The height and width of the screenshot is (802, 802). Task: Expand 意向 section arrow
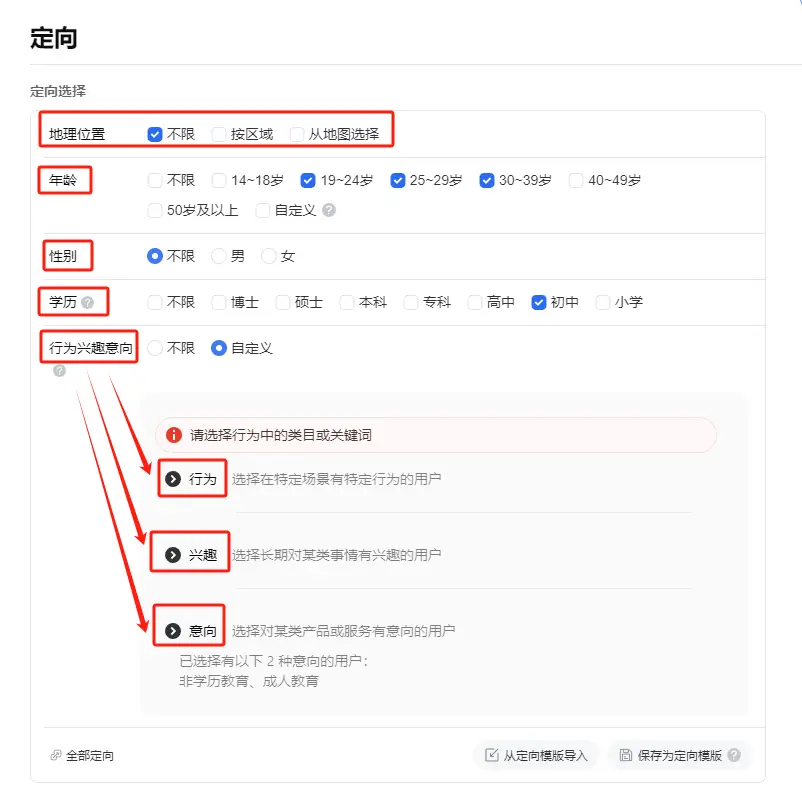pyautogui.click(x=173, y=631)
